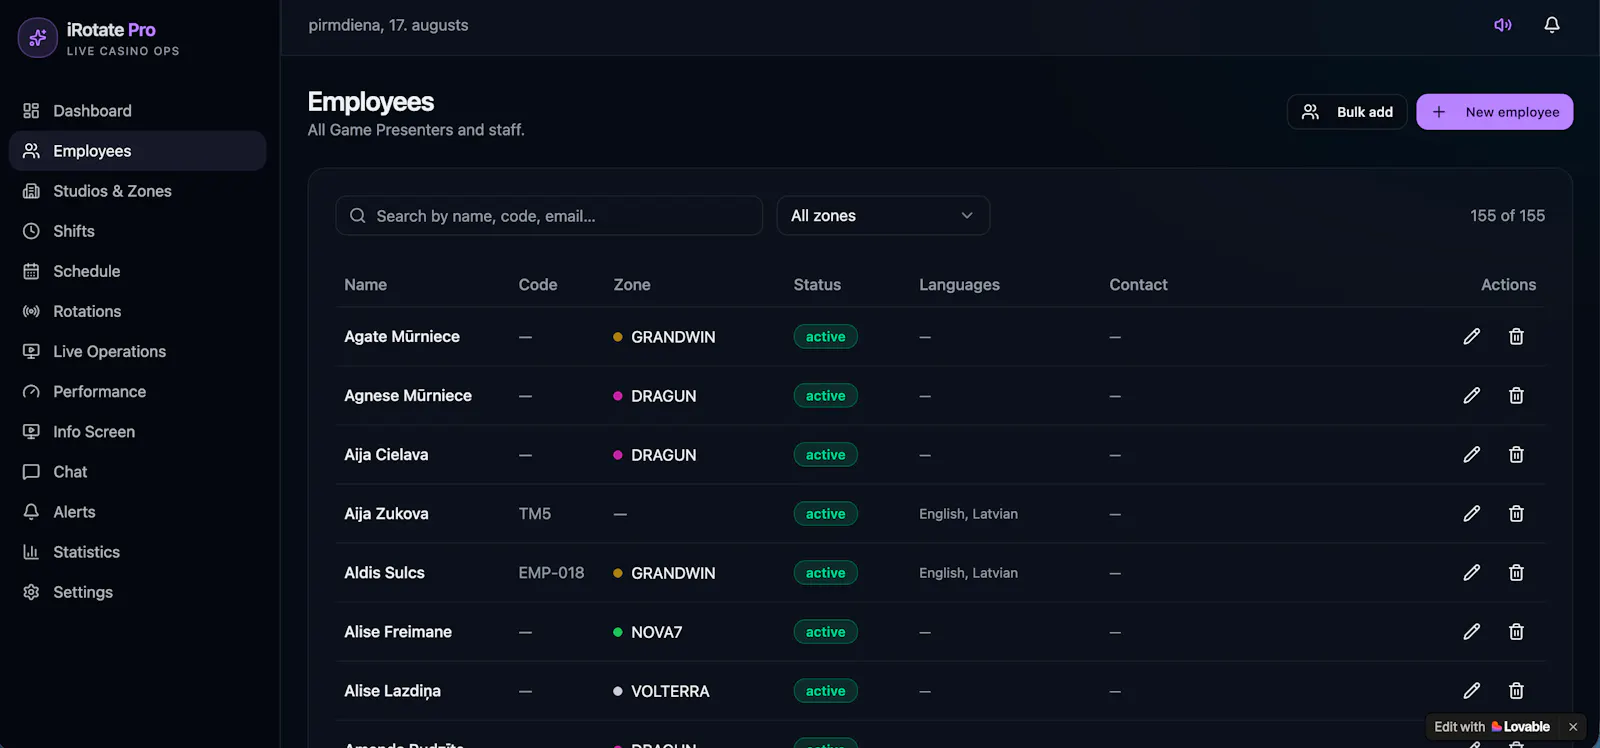
Task: Open Studios & Zones page
Action: coord(137,191)
